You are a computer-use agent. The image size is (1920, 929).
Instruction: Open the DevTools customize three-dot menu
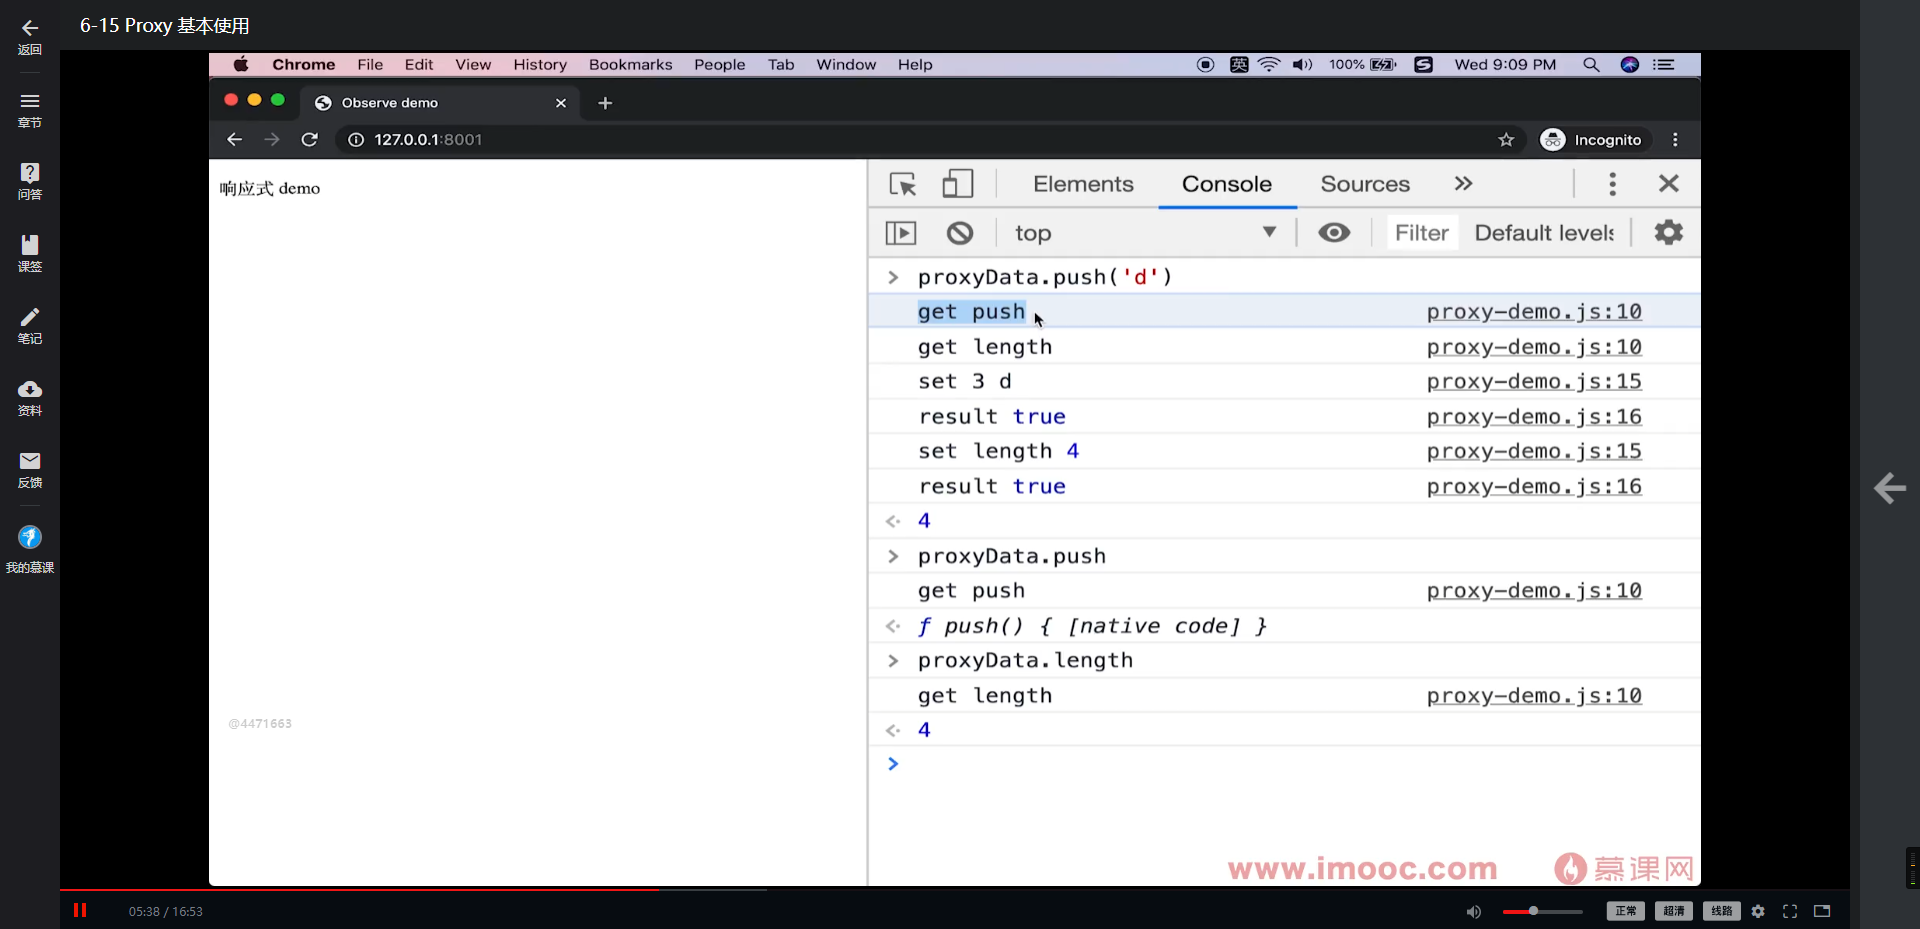click(x=1612, y=184)
